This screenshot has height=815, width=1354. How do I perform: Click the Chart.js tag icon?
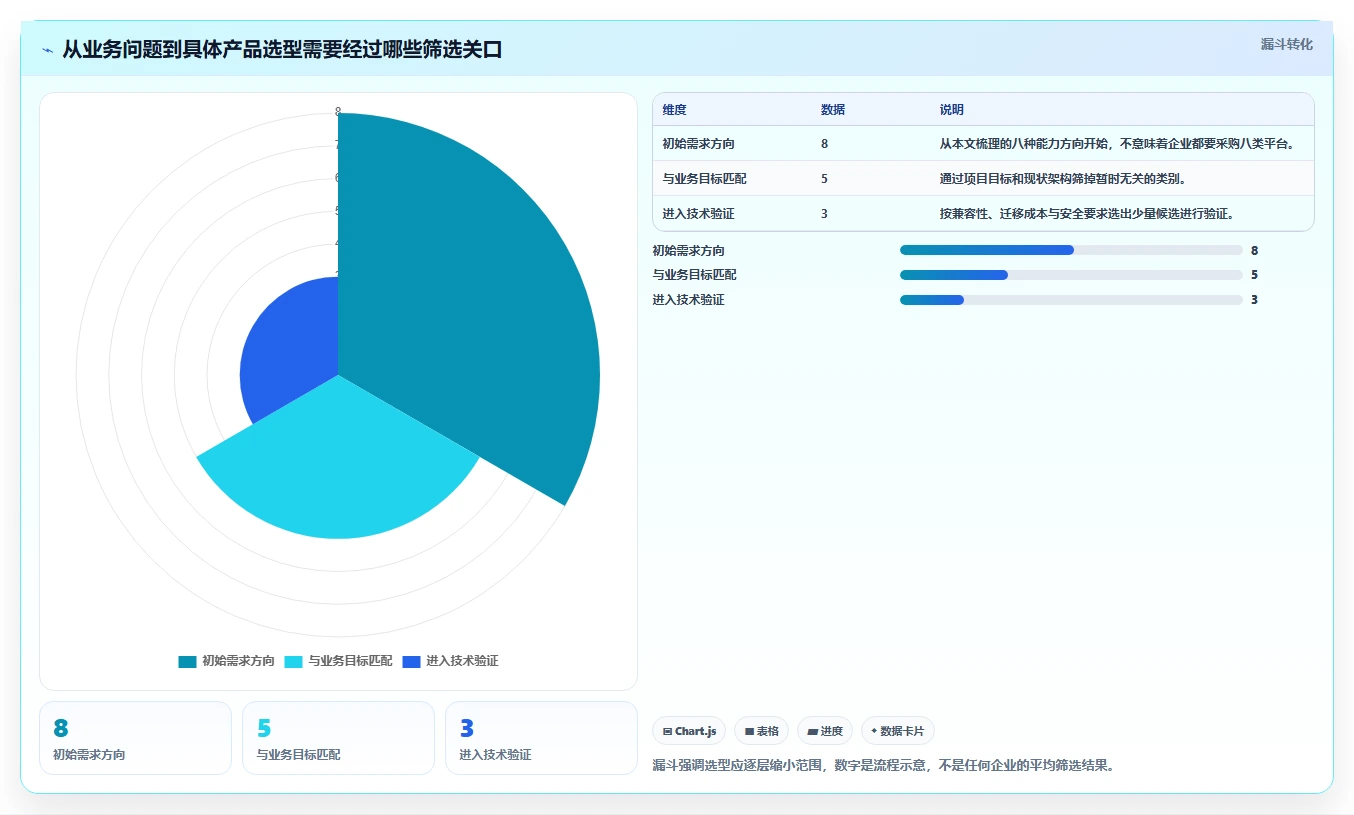tap(667, 732)
